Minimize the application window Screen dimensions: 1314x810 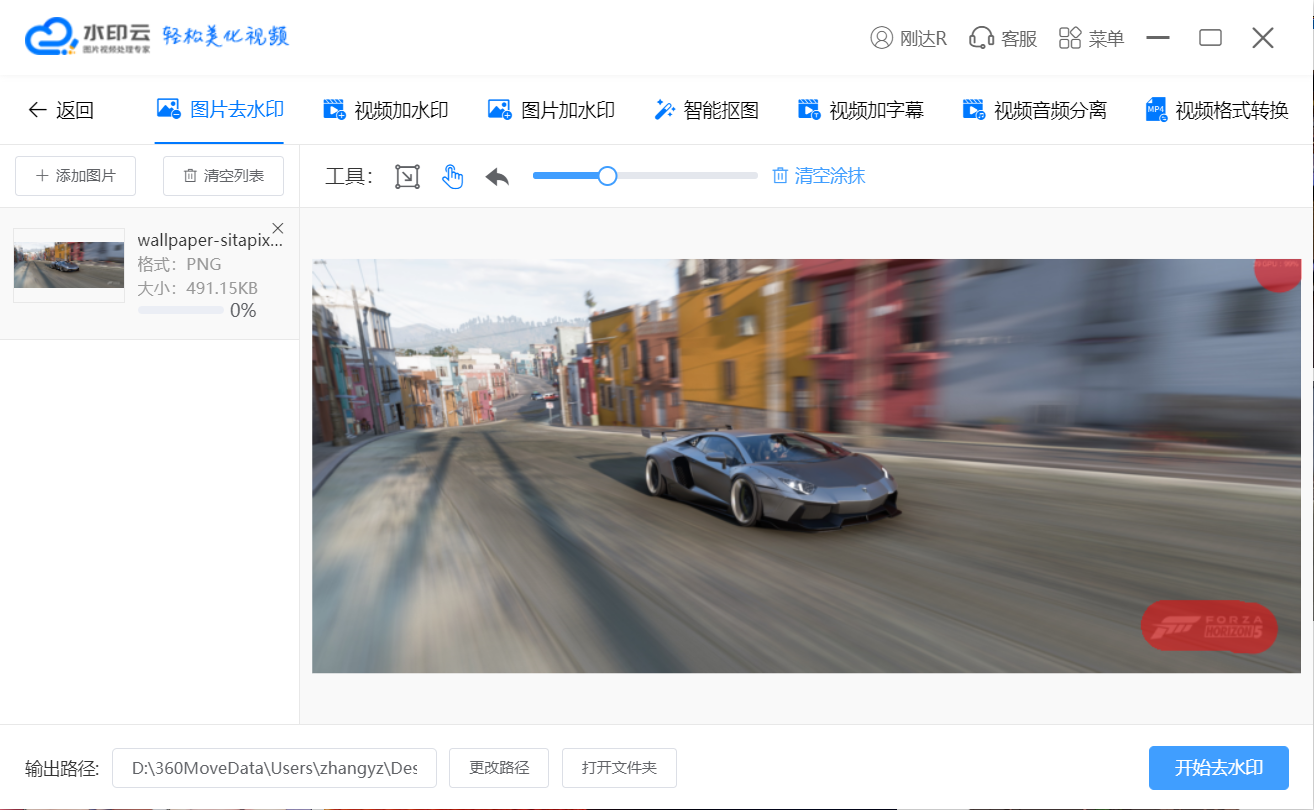pos(1158,38)
